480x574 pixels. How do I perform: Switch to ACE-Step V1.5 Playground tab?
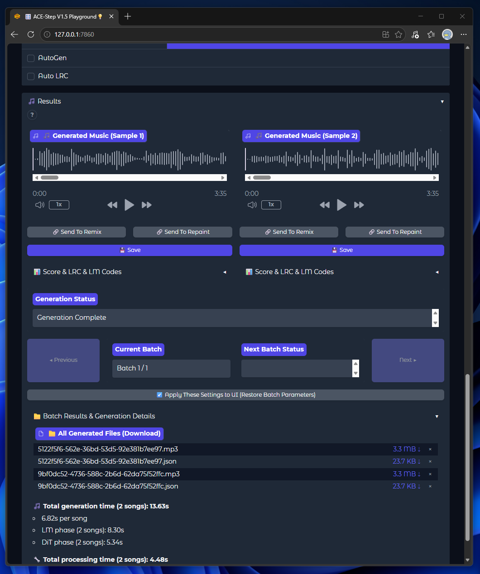pyautogui.click(x=64, y=16)
